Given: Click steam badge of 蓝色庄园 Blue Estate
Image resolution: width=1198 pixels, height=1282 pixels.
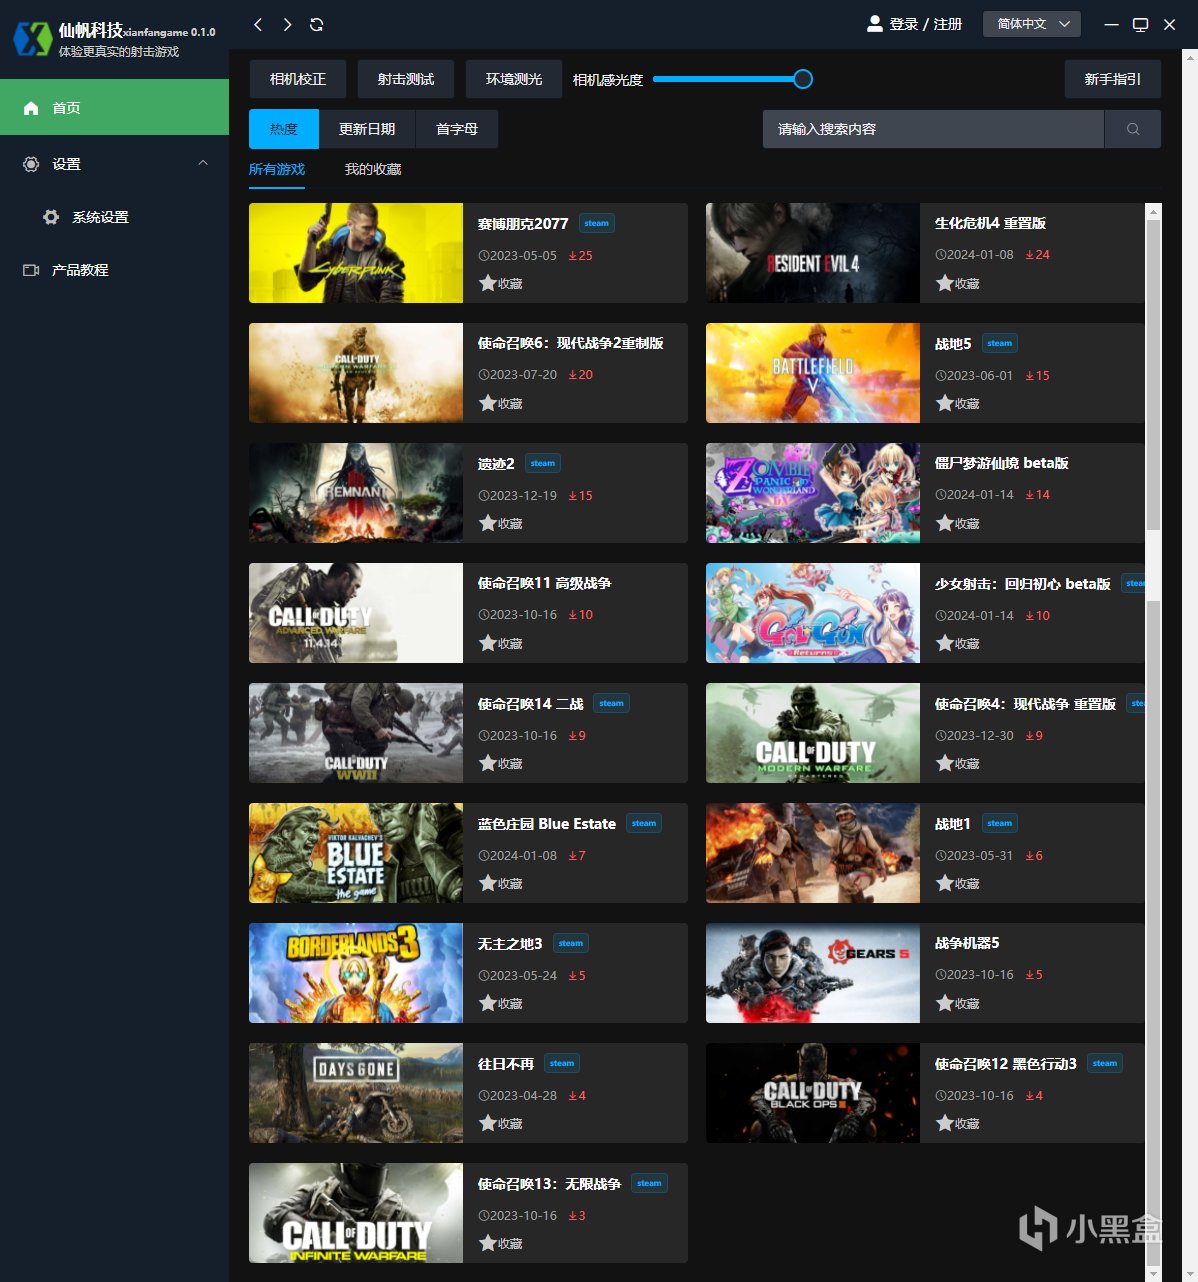Looking at the screenshot, I should coord(644,823).
